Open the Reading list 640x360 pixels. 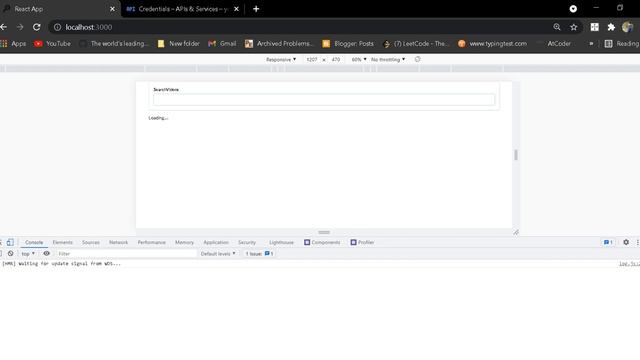click(x=622, y=43)
